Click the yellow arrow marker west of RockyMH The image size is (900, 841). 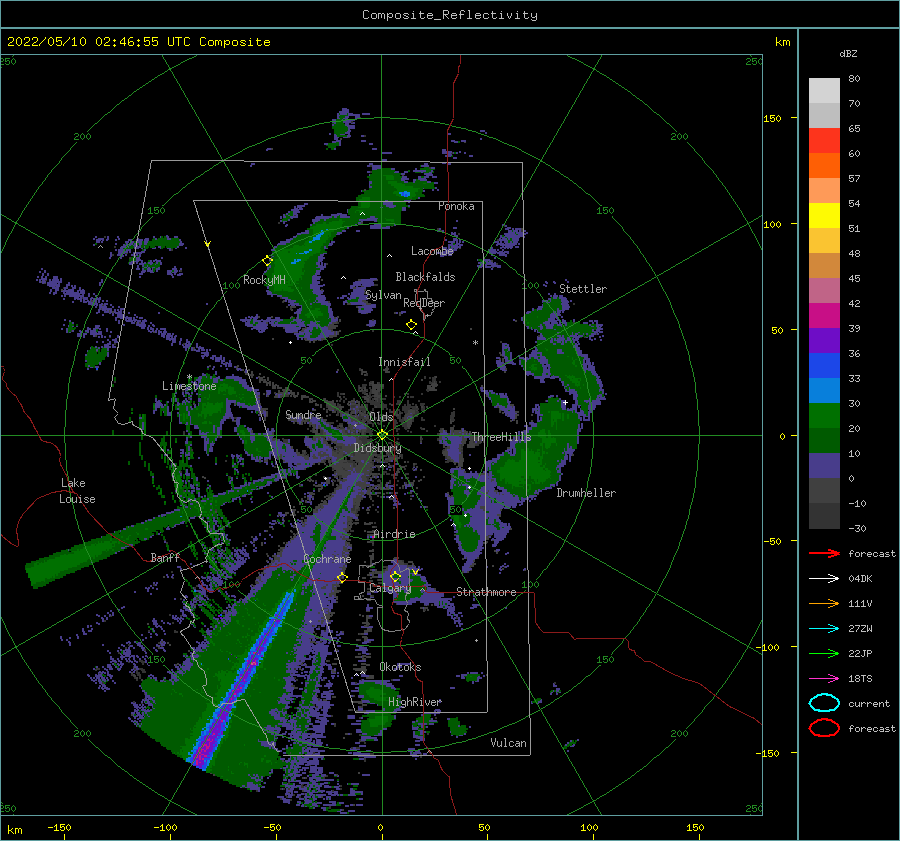tap(208, 244)
